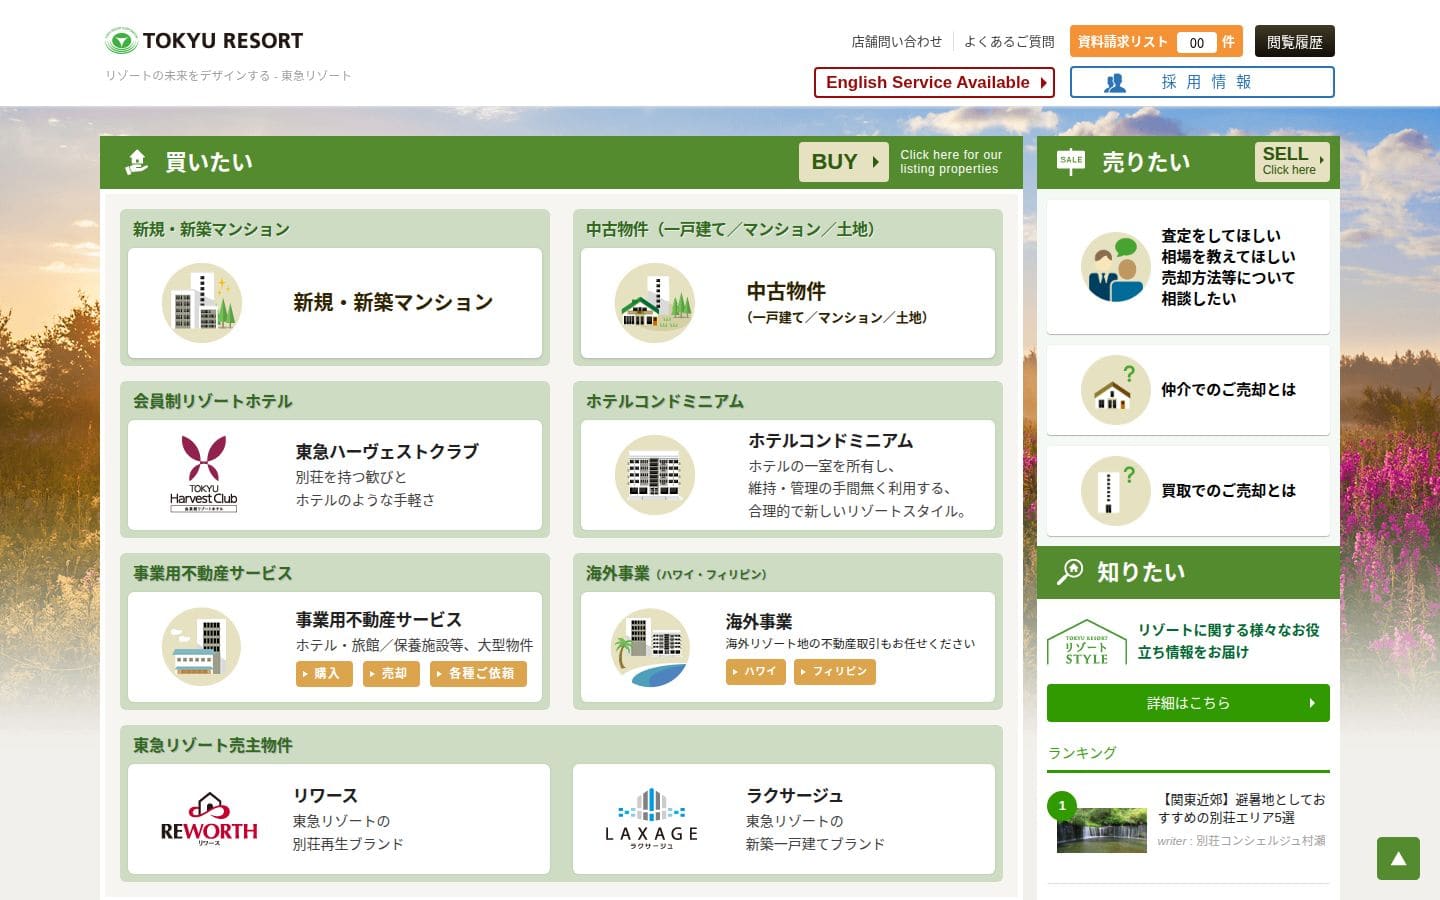Click the 海外事業 resort icon

click(x=650, y=647)
